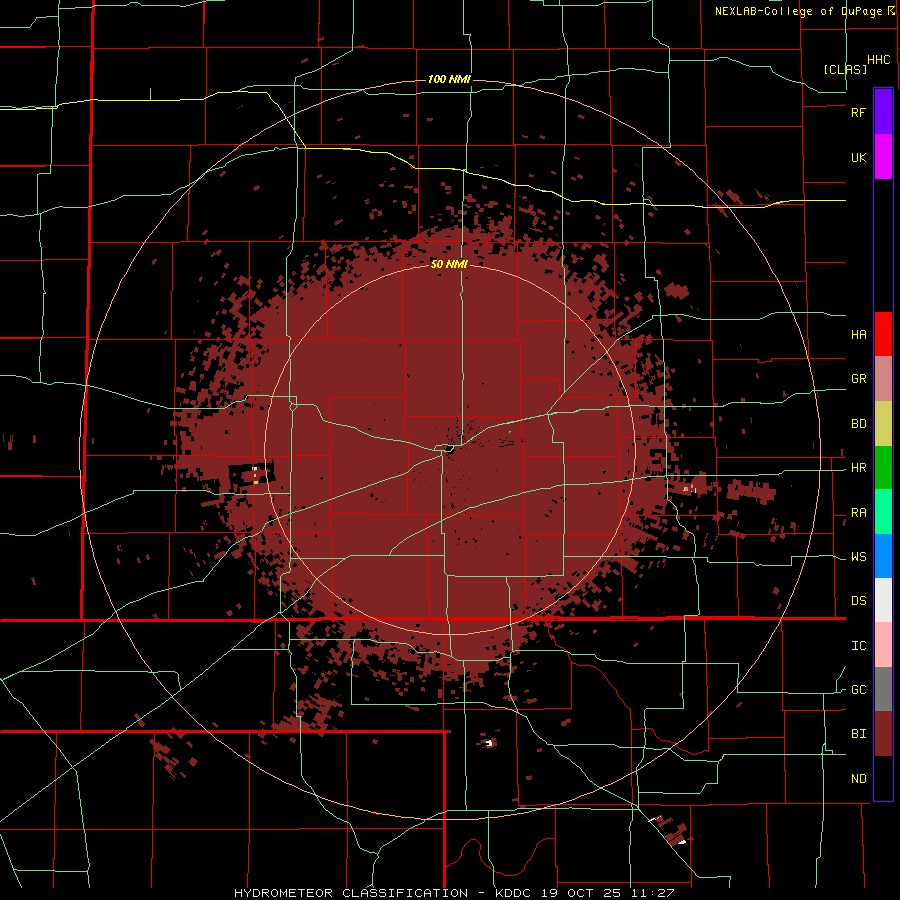This screenshot has width=900, height=900.
Task: Click the RF legend label
Action: tap(859, 112)
